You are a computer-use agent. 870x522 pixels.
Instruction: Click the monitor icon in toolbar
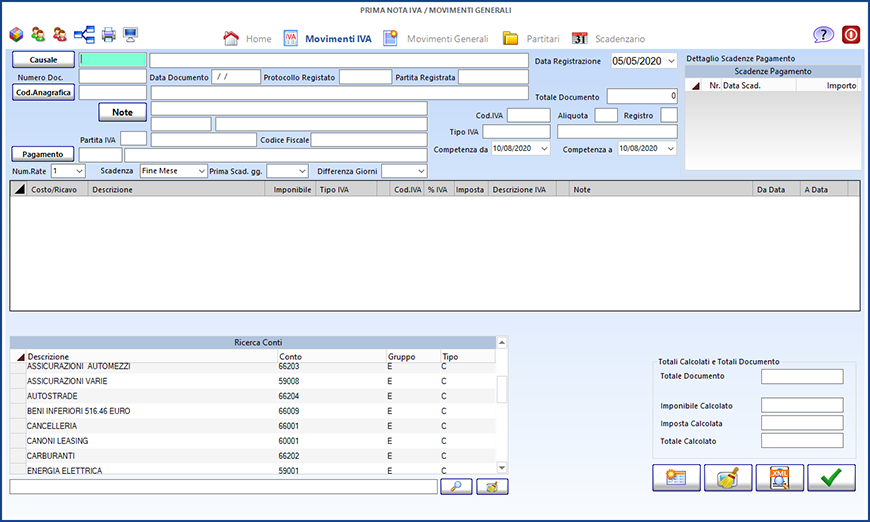[130, 35]
